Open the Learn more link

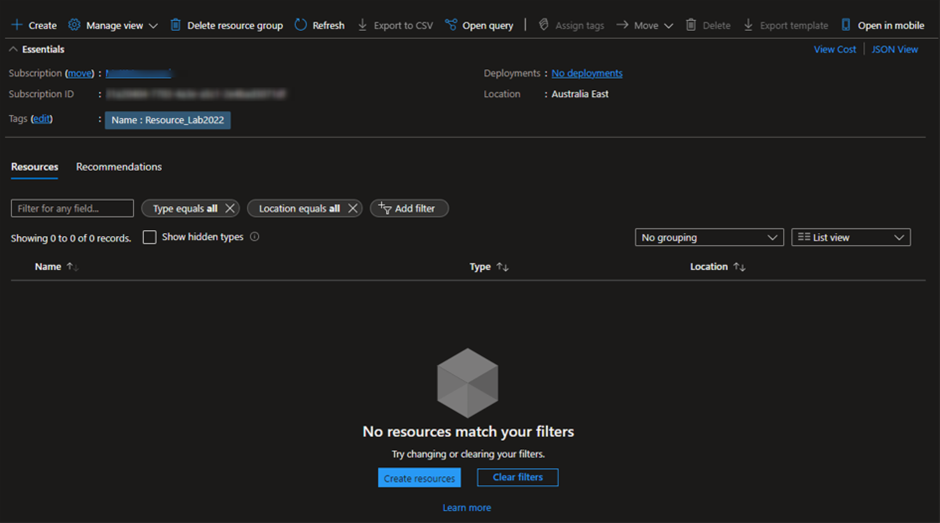point(466,507)
